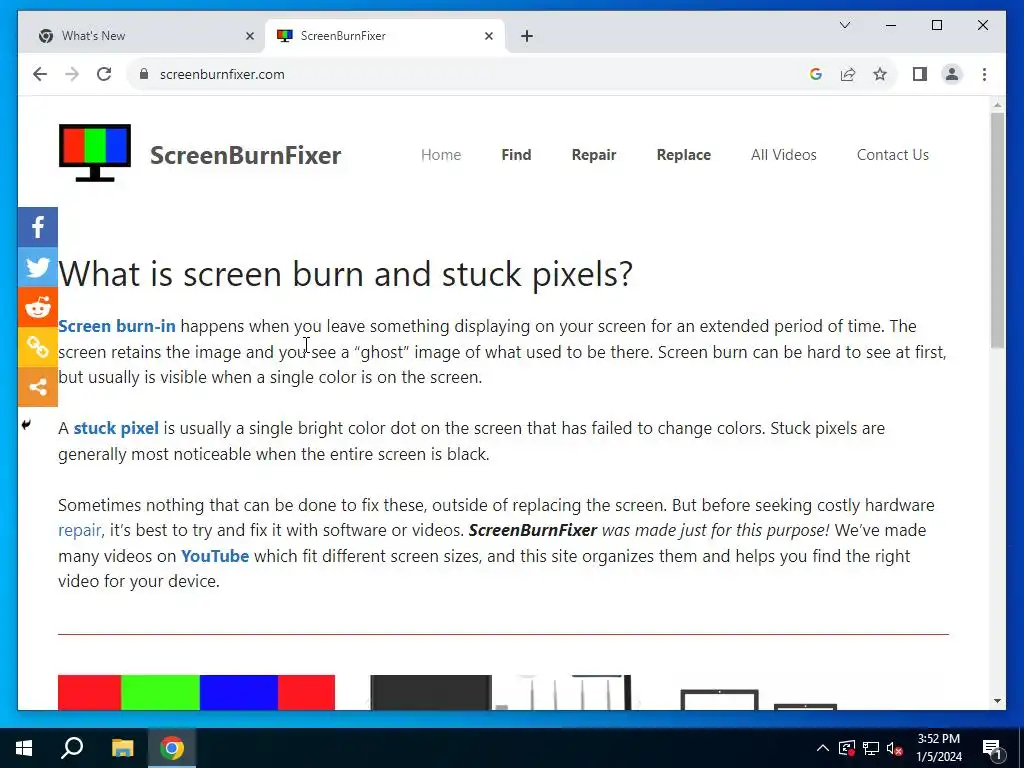
Task: Copy link using yellow chain sidebar icon
Action: 38,347
